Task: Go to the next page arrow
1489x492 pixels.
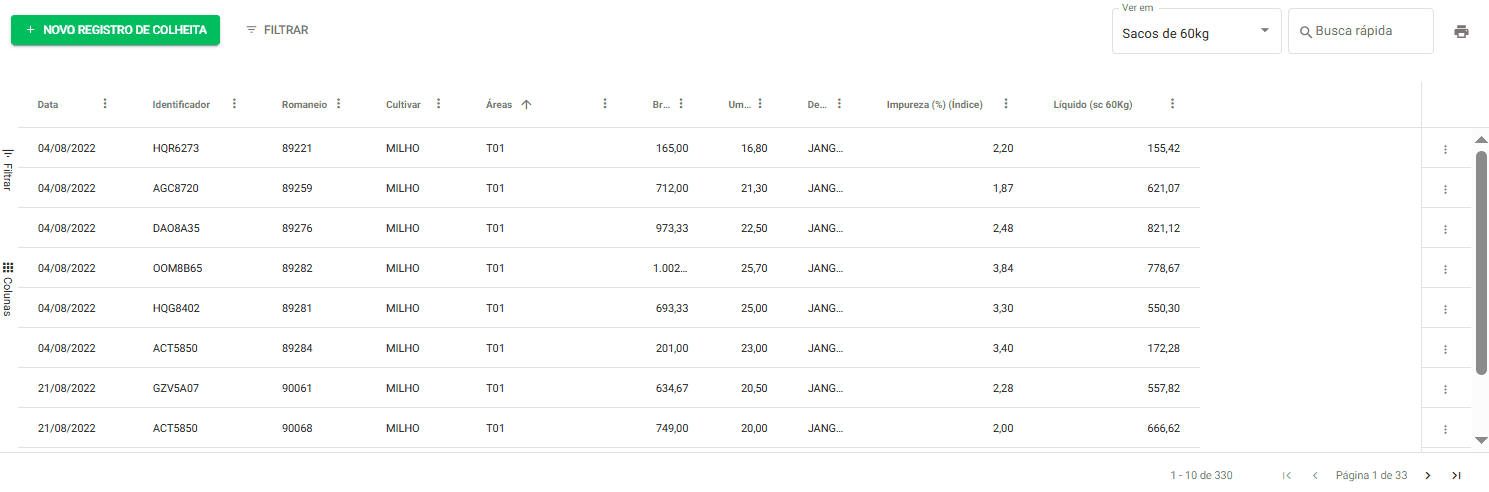Action: click(x=1427, y=475)
